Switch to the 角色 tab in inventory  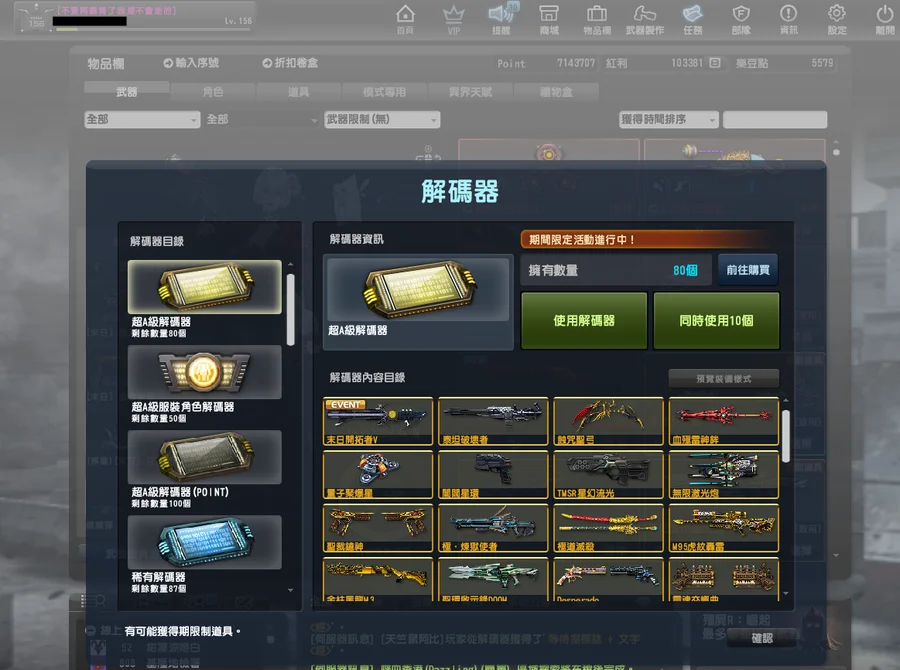(212, 91)
